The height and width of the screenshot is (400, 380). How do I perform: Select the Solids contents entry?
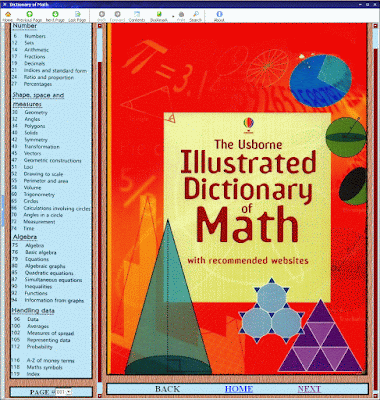[31, 133]
